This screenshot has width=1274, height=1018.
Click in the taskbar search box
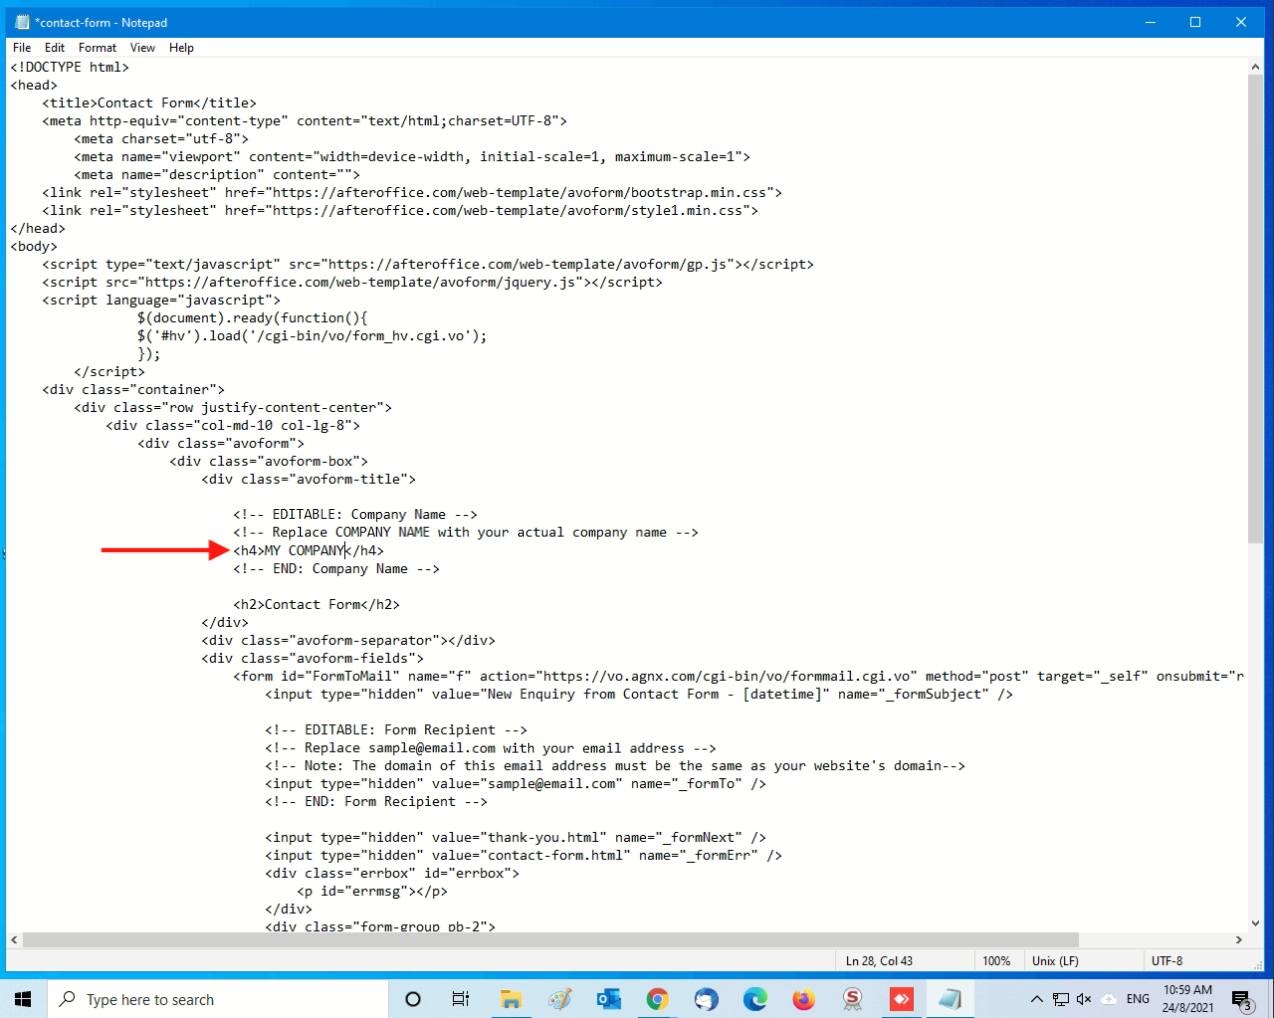coord(220,999)
